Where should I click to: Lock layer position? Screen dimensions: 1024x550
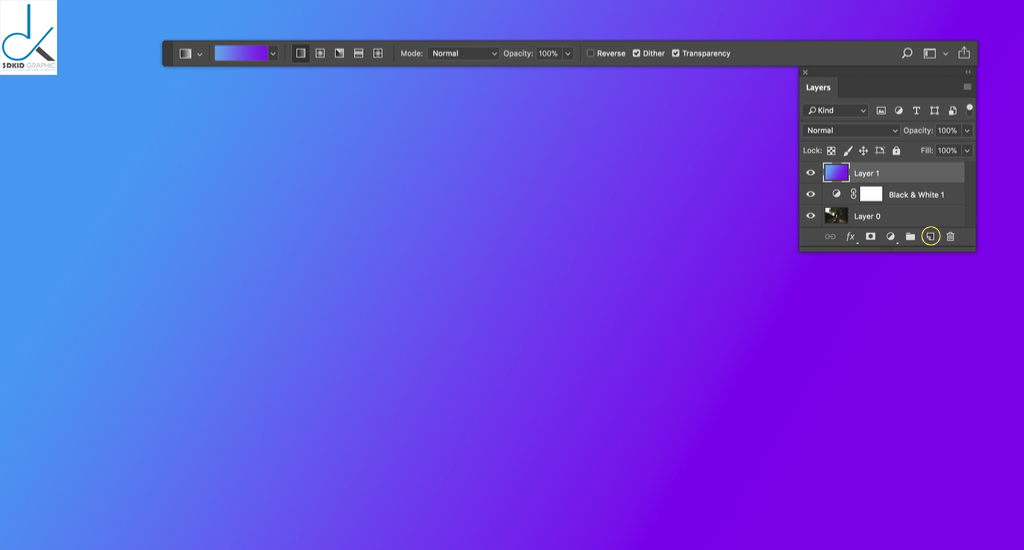(x=863, y=151)
